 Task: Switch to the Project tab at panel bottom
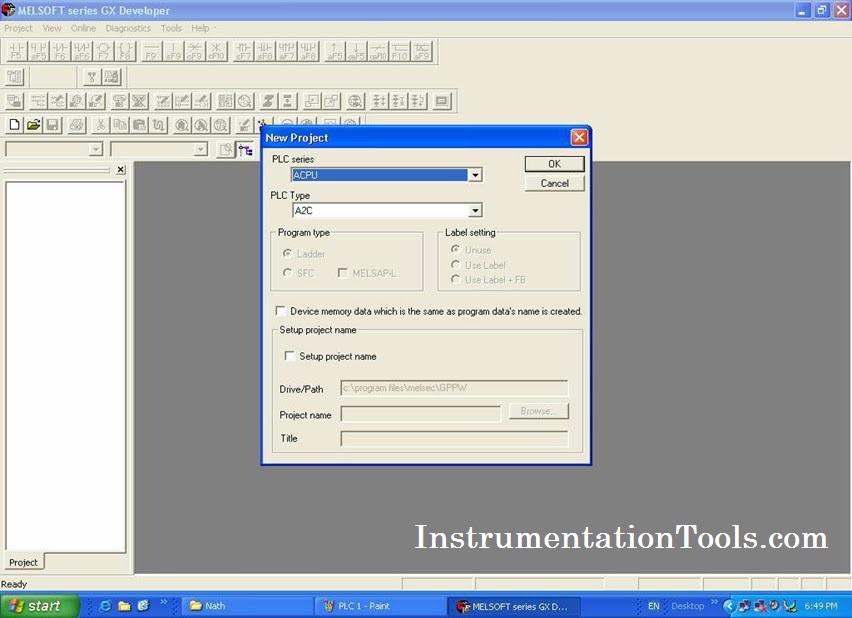pos(23,563)
